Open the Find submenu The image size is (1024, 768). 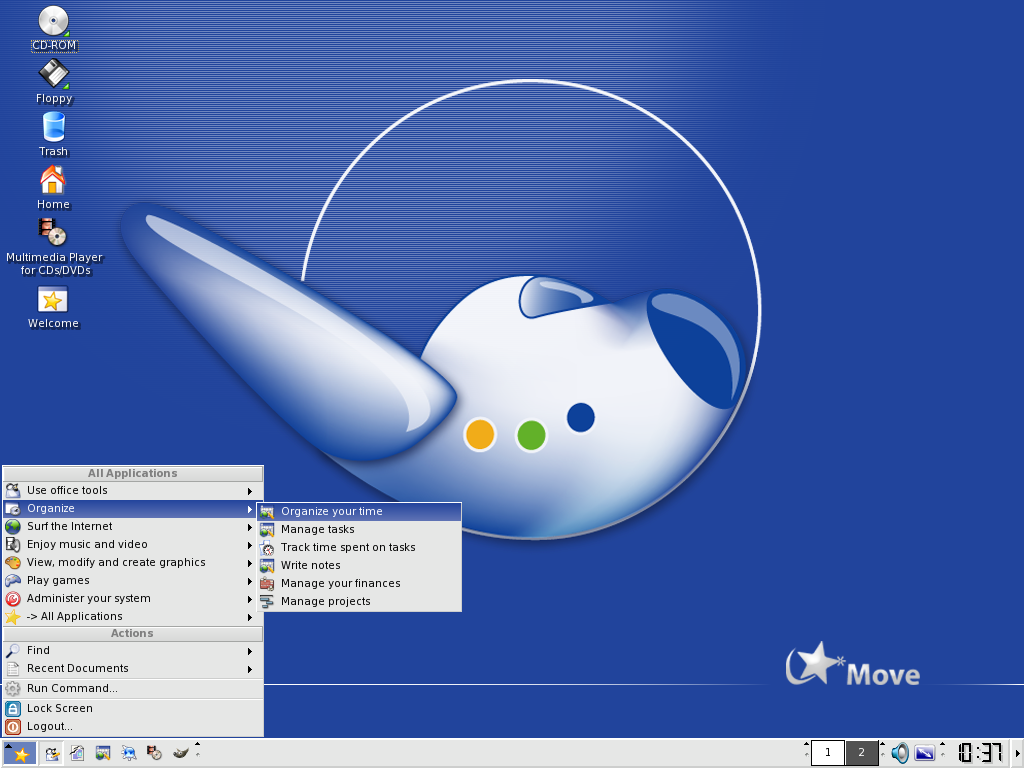133,650
